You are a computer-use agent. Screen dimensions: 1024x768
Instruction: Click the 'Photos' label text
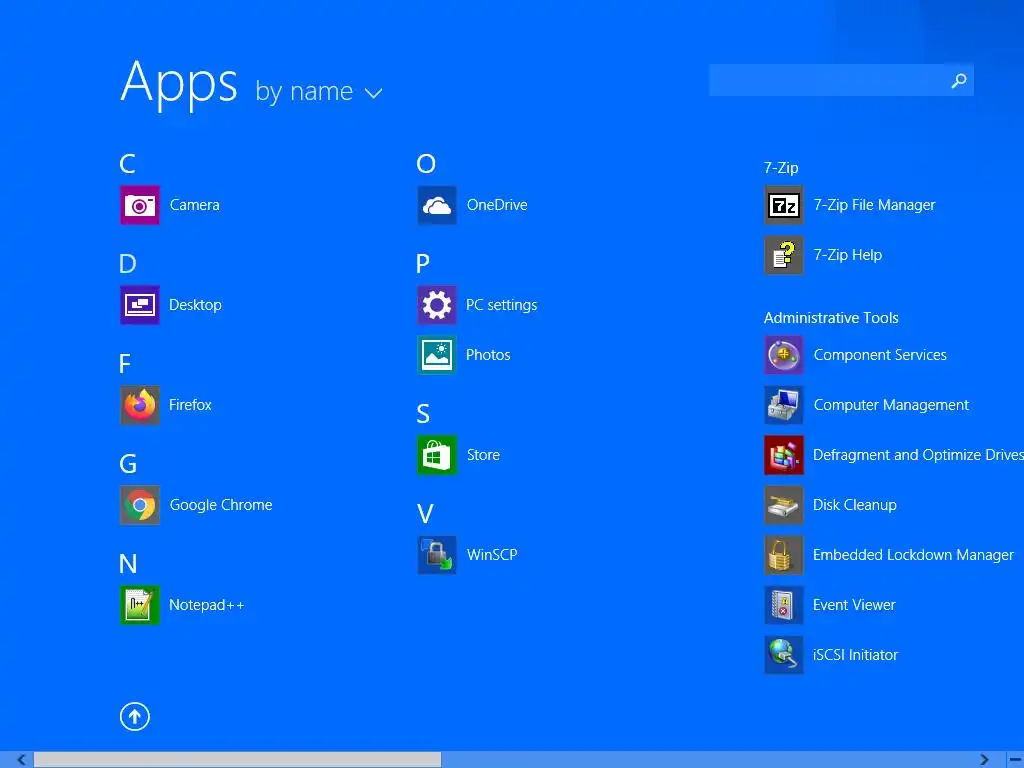point(488,355)
